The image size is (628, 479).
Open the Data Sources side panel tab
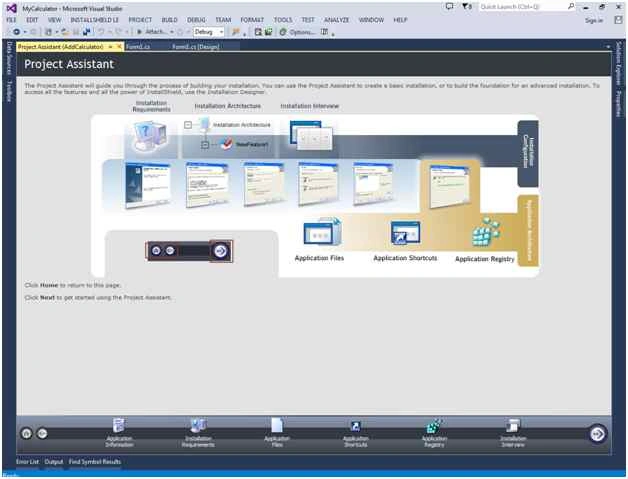click(9, 58)
